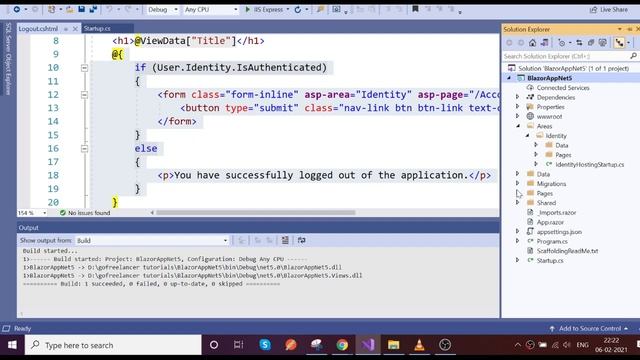
Task: Select Connected Services in Solution Explorer
Action: coord(563,88)
